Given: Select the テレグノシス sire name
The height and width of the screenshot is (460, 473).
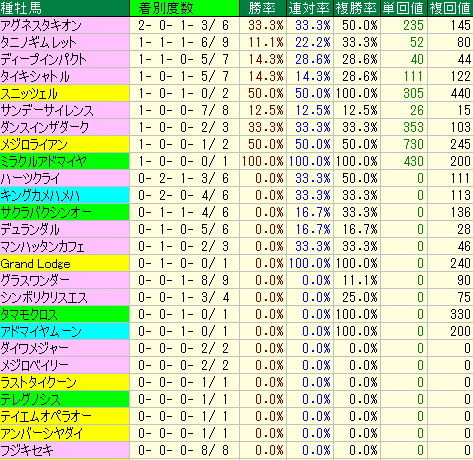Looking at the screenshot, I should 31,399.
